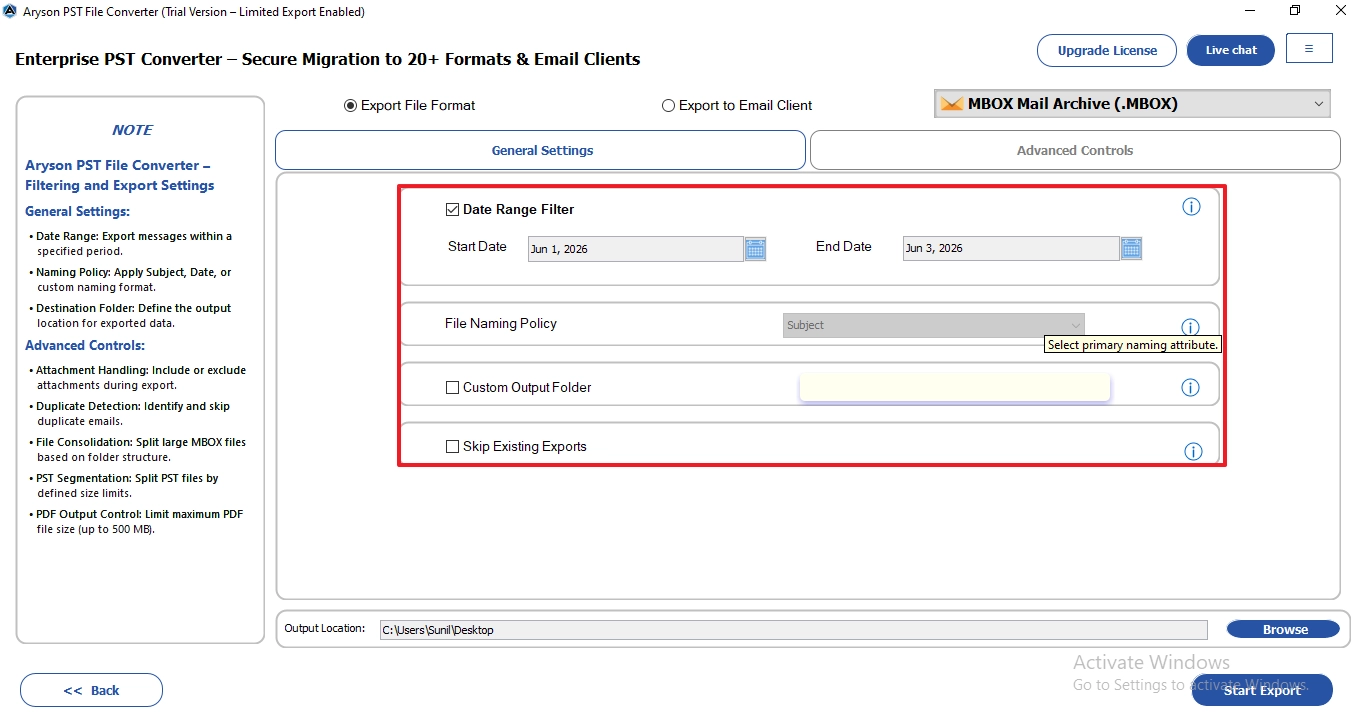Click the NOTE heading in side panel

coord(132,130)
